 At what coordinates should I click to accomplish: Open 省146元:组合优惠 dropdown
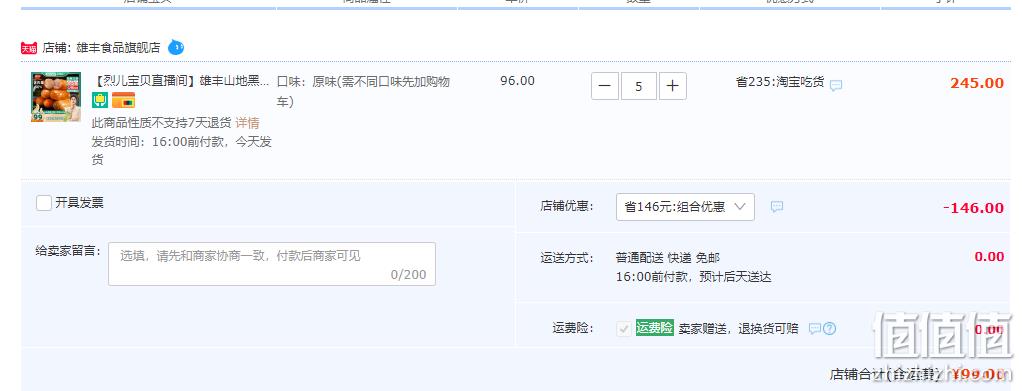coord(685,207)
